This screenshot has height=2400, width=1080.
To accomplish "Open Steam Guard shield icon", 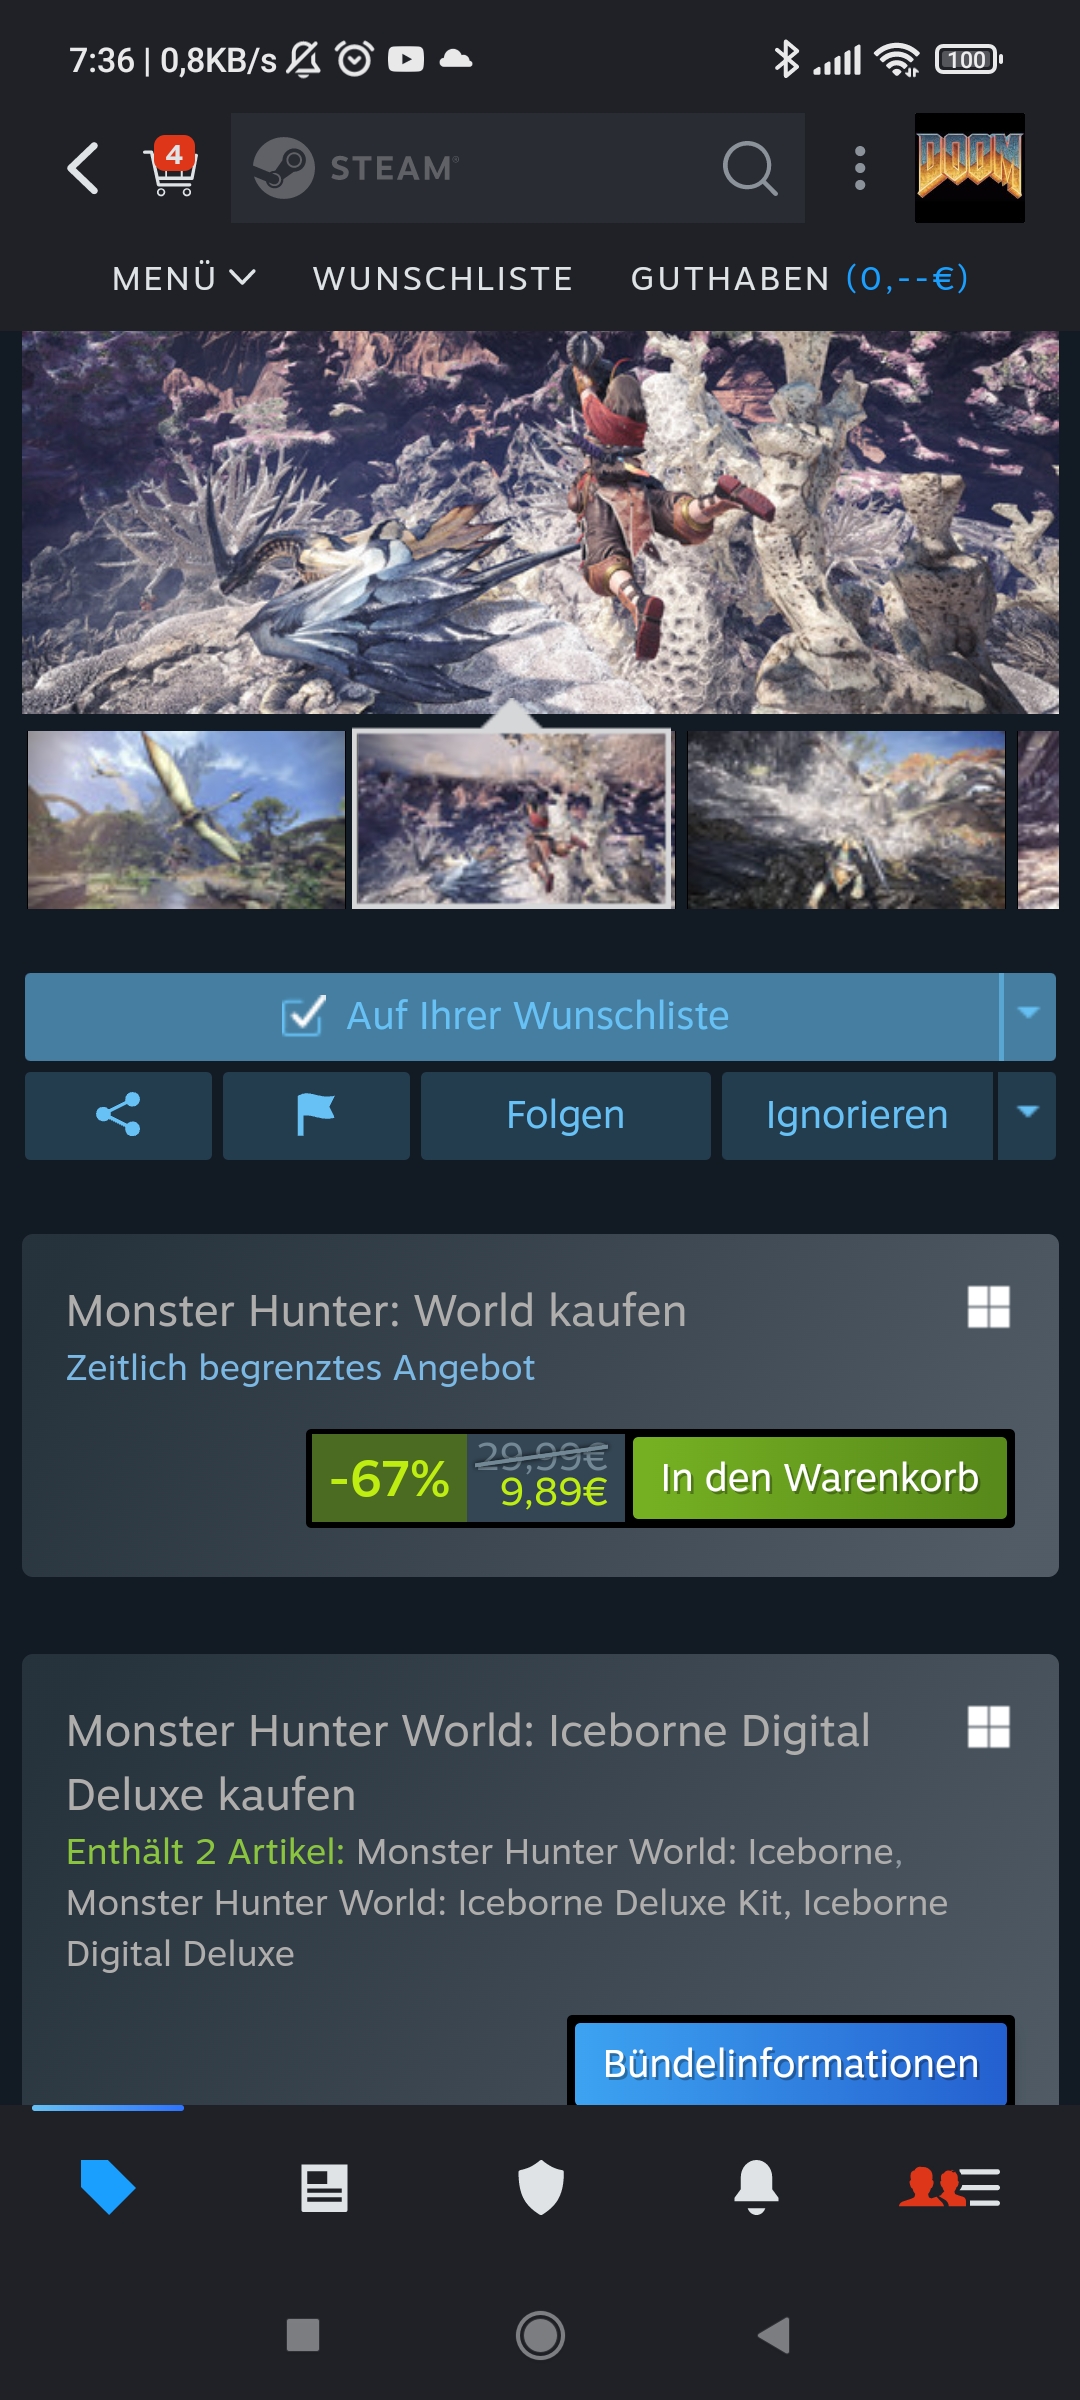I will (x=540, y=2187).
